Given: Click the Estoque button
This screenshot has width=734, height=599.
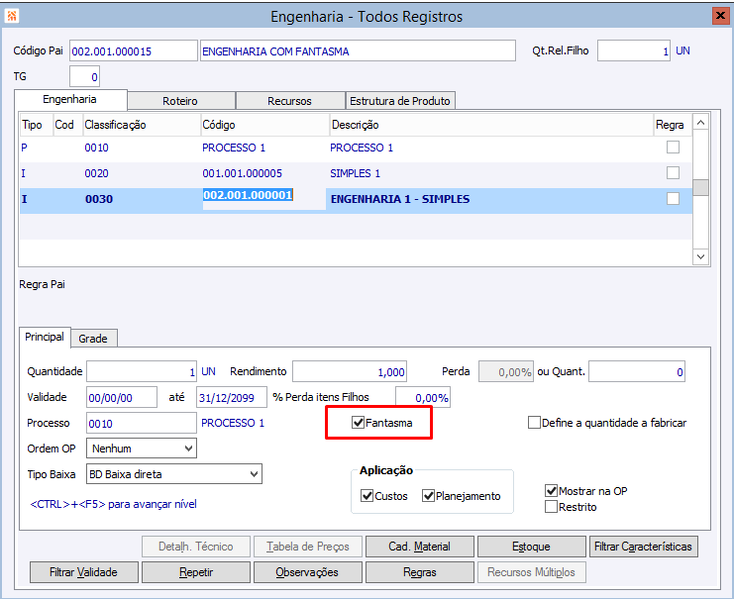Looking at the screenshot, I should (x=531, y=547).
